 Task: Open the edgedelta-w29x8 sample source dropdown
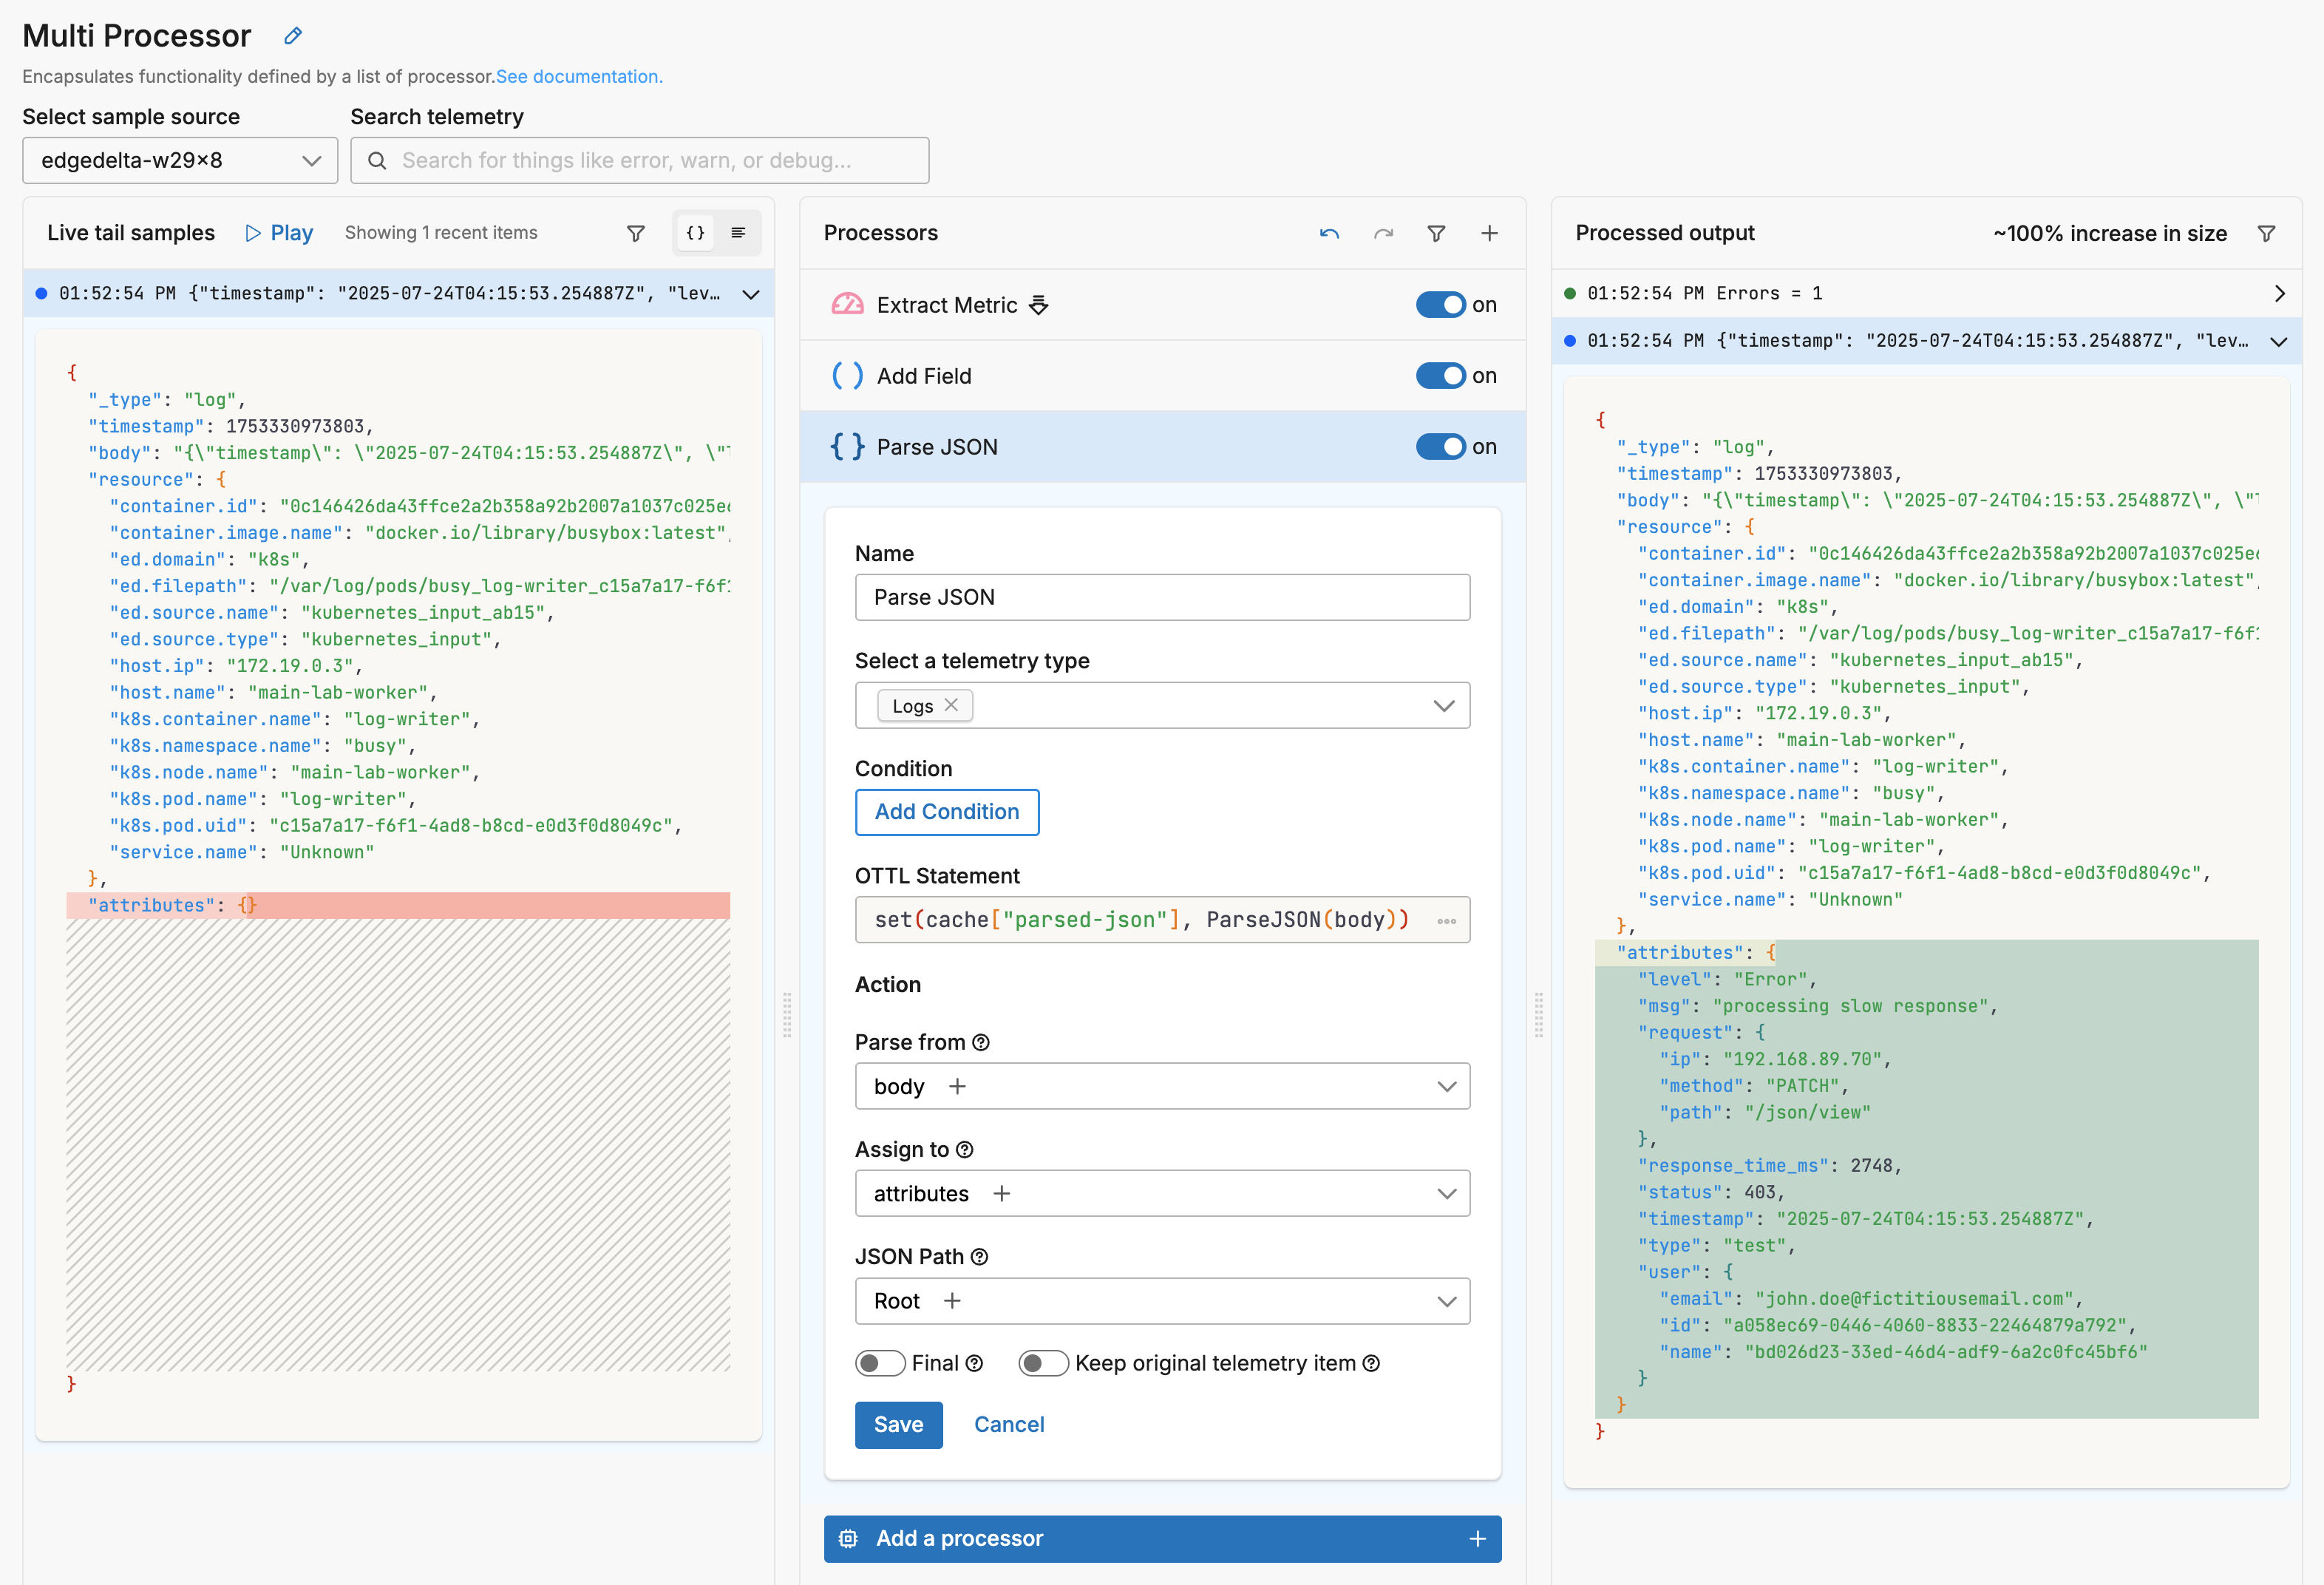(x=180, y=160)
